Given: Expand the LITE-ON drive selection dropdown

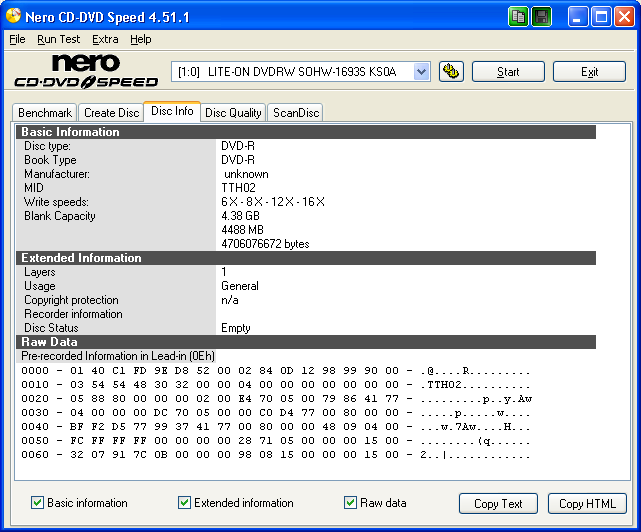Looking at the screenshot, I should pyautogui.click(x=421, y=71).
